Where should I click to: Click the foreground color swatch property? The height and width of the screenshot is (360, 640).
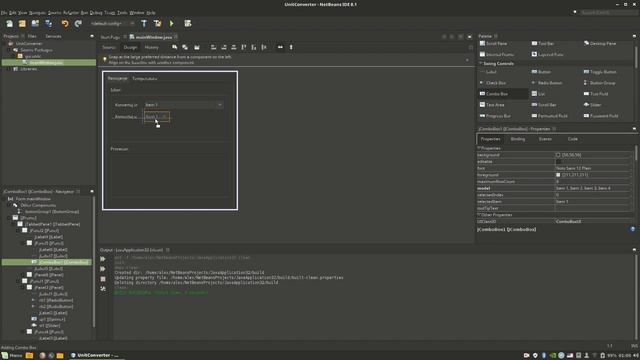(558, 175)
